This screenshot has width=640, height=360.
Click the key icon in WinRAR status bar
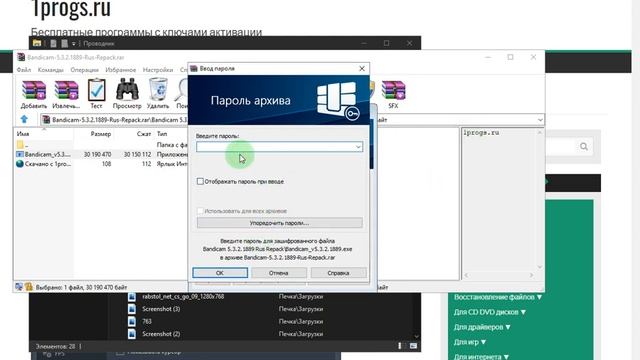tap(29, 287)
